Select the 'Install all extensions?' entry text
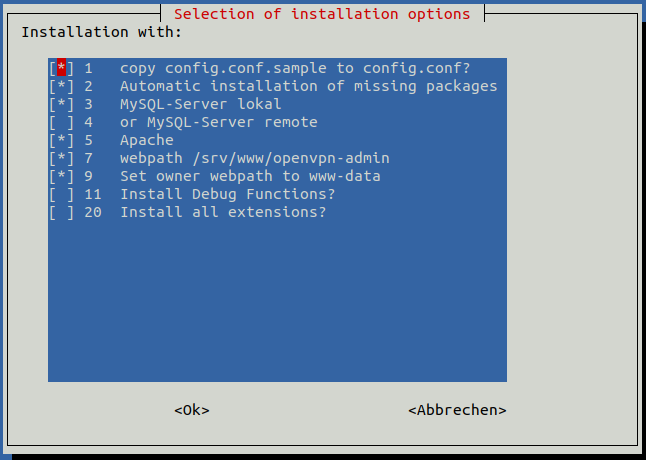The image size is (646, 460). (223, 212)
